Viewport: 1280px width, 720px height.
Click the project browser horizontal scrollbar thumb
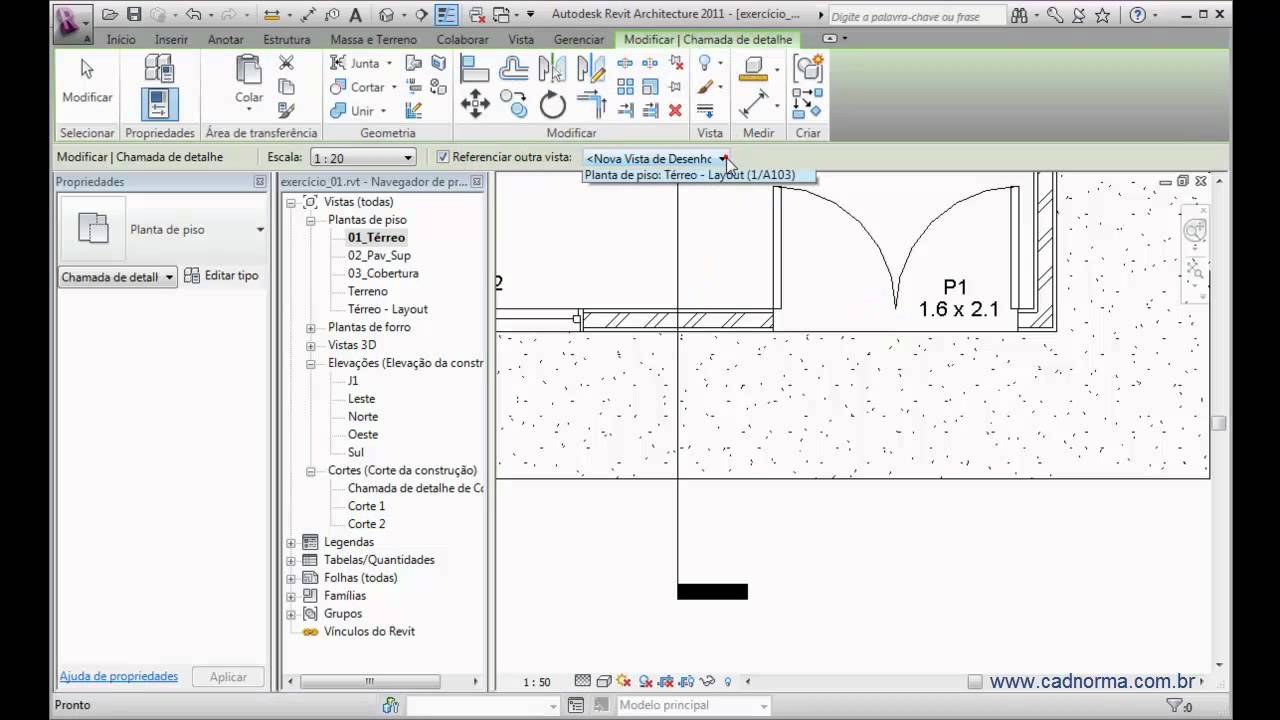coord(369,681)
